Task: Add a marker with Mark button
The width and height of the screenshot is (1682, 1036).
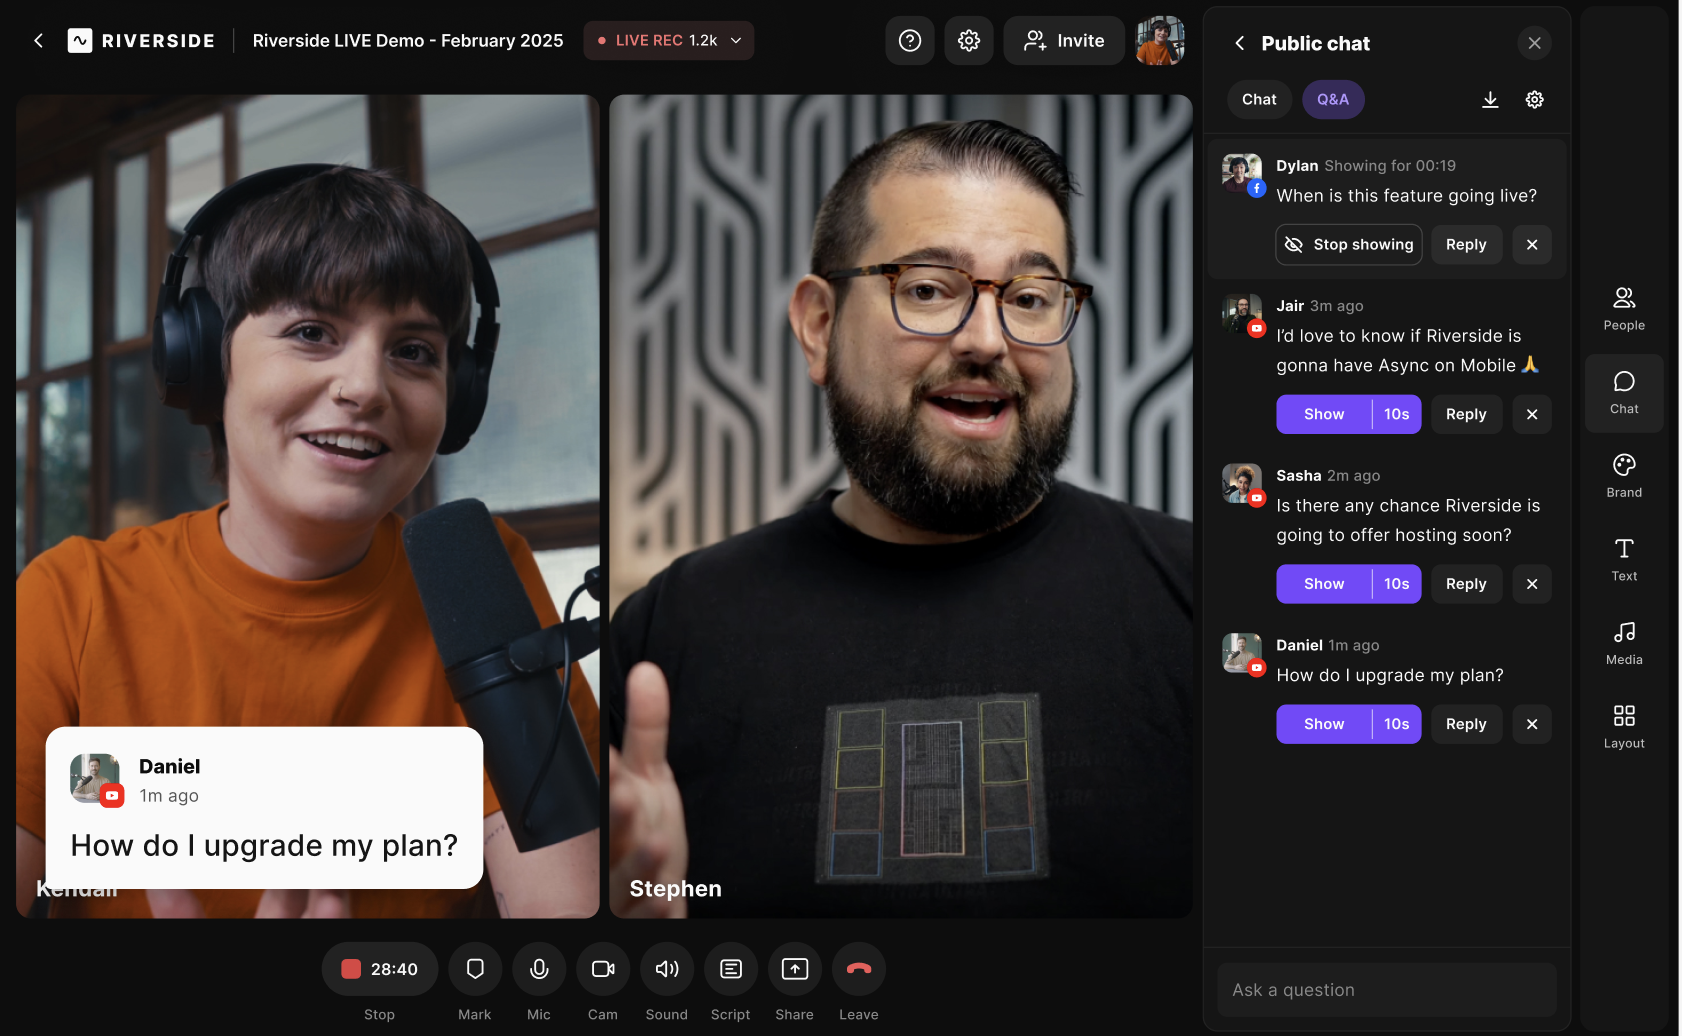Action: click(475, 969)
